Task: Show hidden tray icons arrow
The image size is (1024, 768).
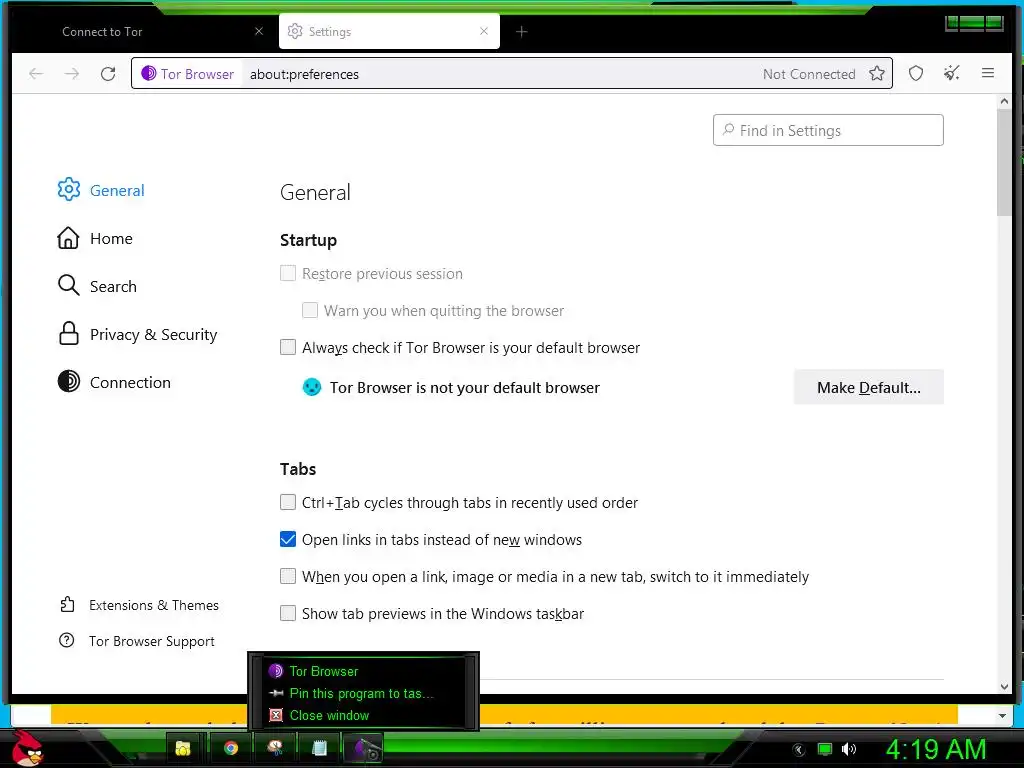Action: pyautogui.click(x=799, y=750)
